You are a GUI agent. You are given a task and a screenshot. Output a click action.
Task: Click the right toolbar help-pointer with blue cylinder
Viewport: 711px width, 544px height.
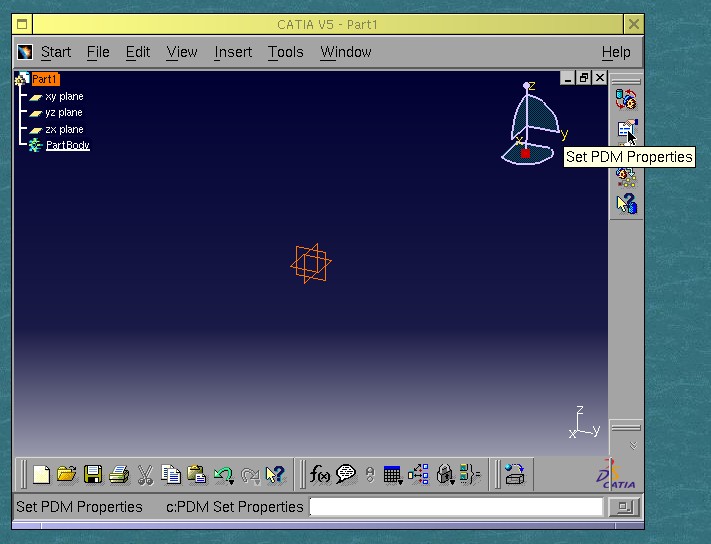[626, 204]
